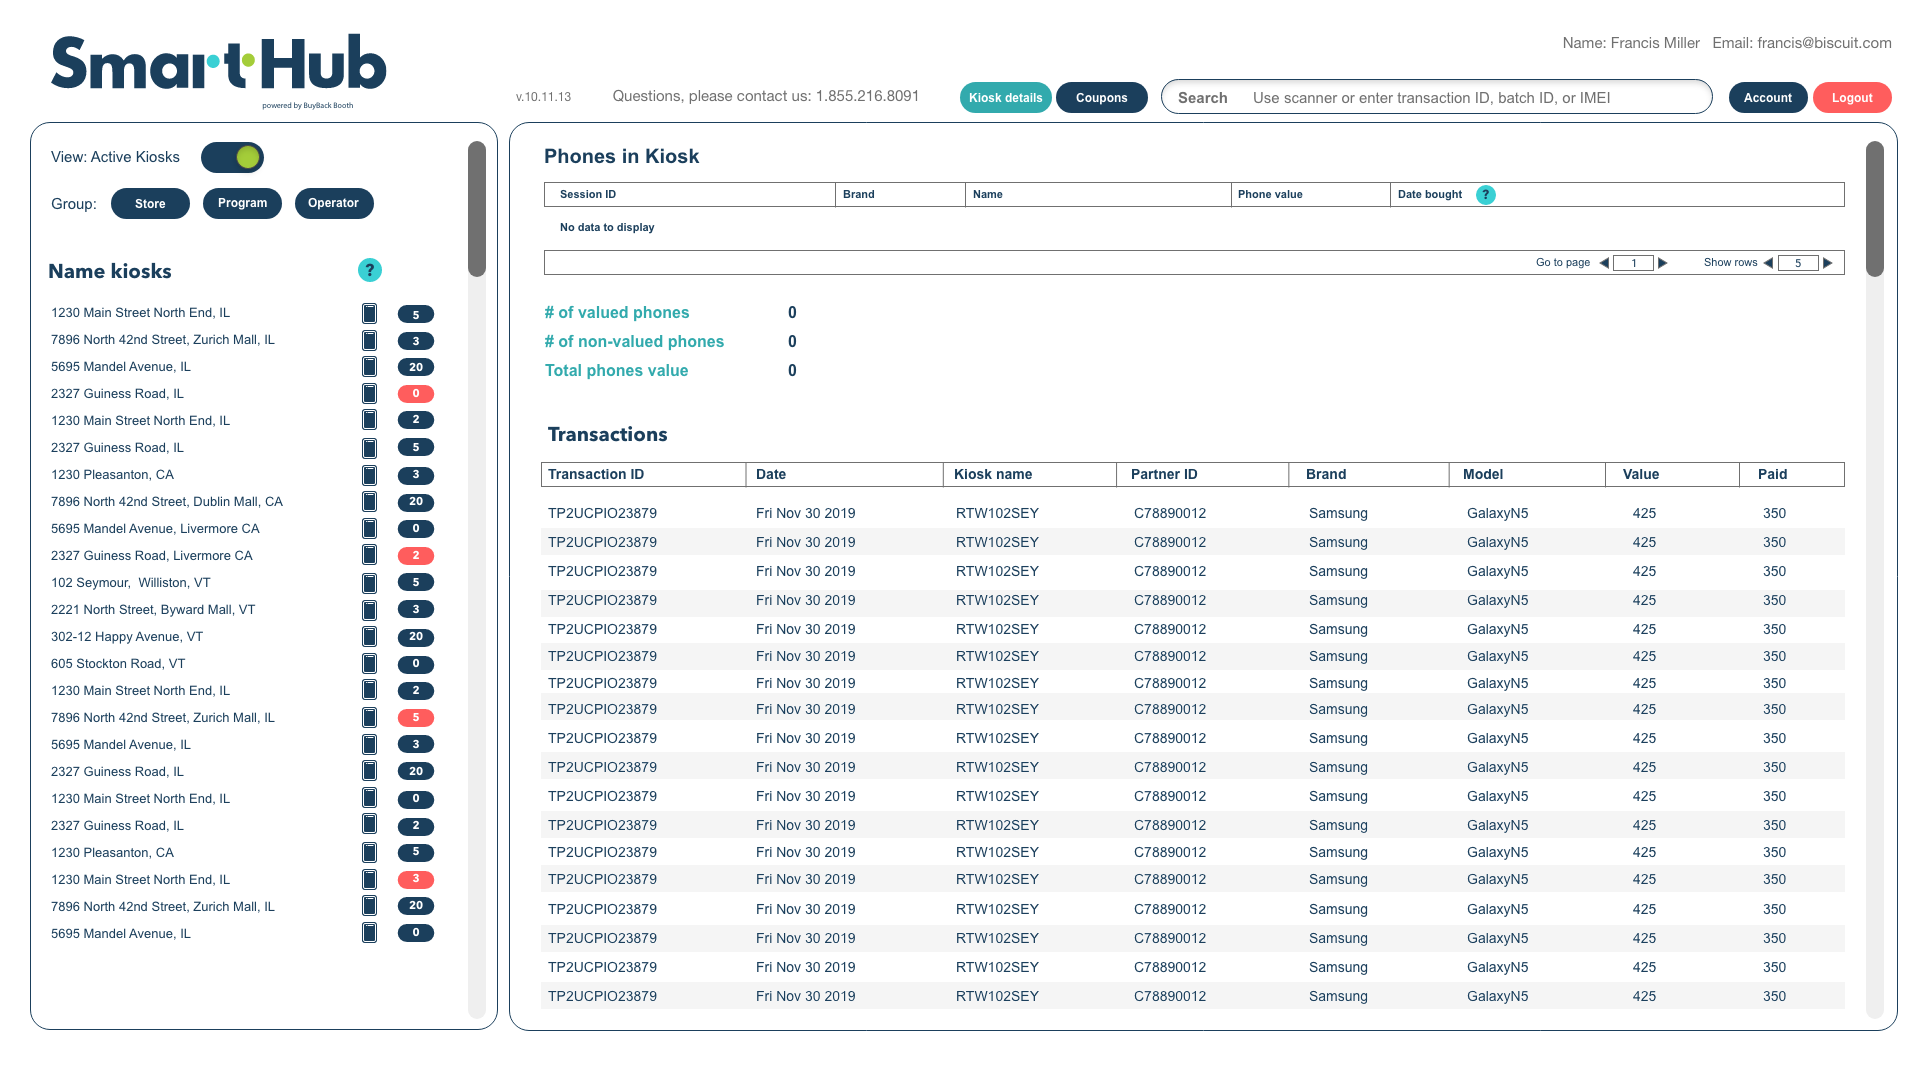Click the kiosk list scrollbar
1920x1080 pixels.
[x=477, y=208]
